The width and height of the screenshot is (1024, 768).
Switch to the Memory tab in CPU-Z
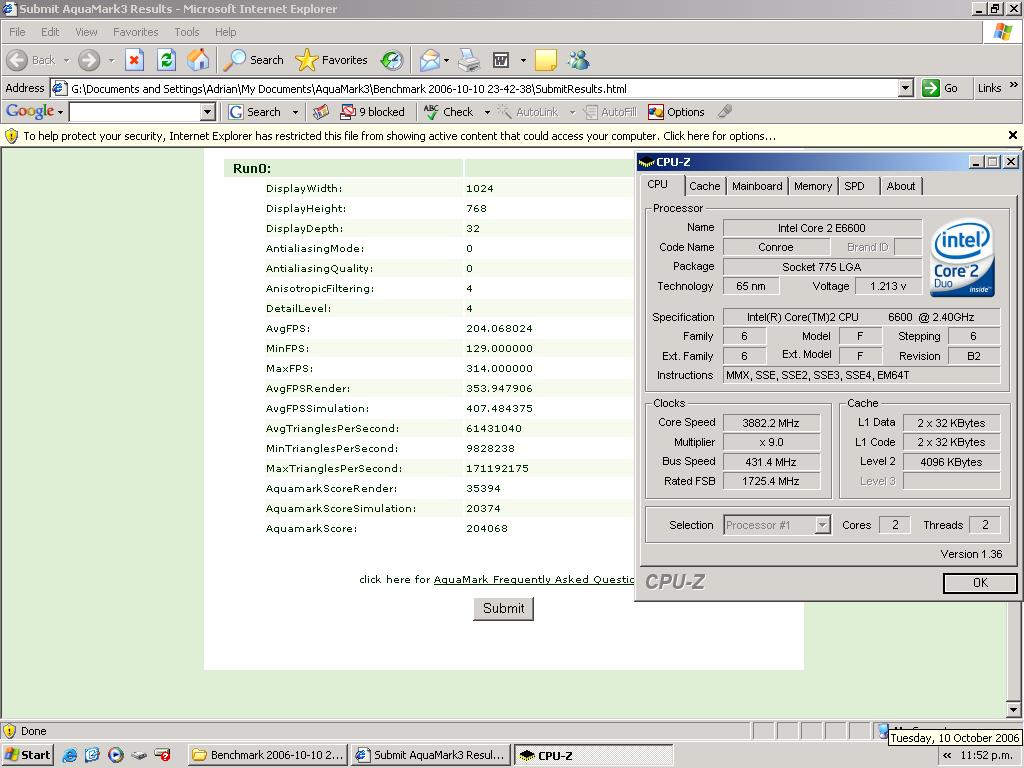[x=813, y=186]
